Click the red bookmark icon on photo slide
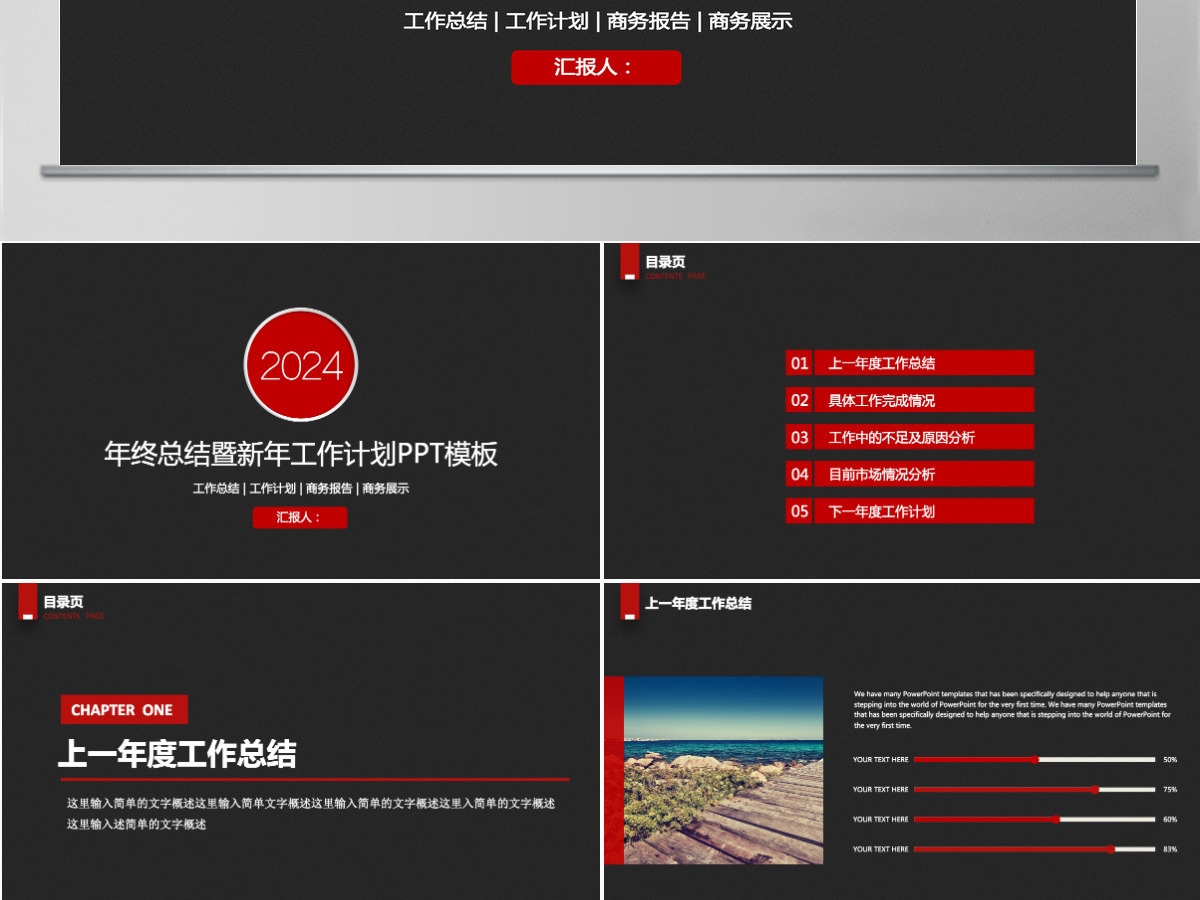Screen dimensions: 1200x900 click(629, 602)
